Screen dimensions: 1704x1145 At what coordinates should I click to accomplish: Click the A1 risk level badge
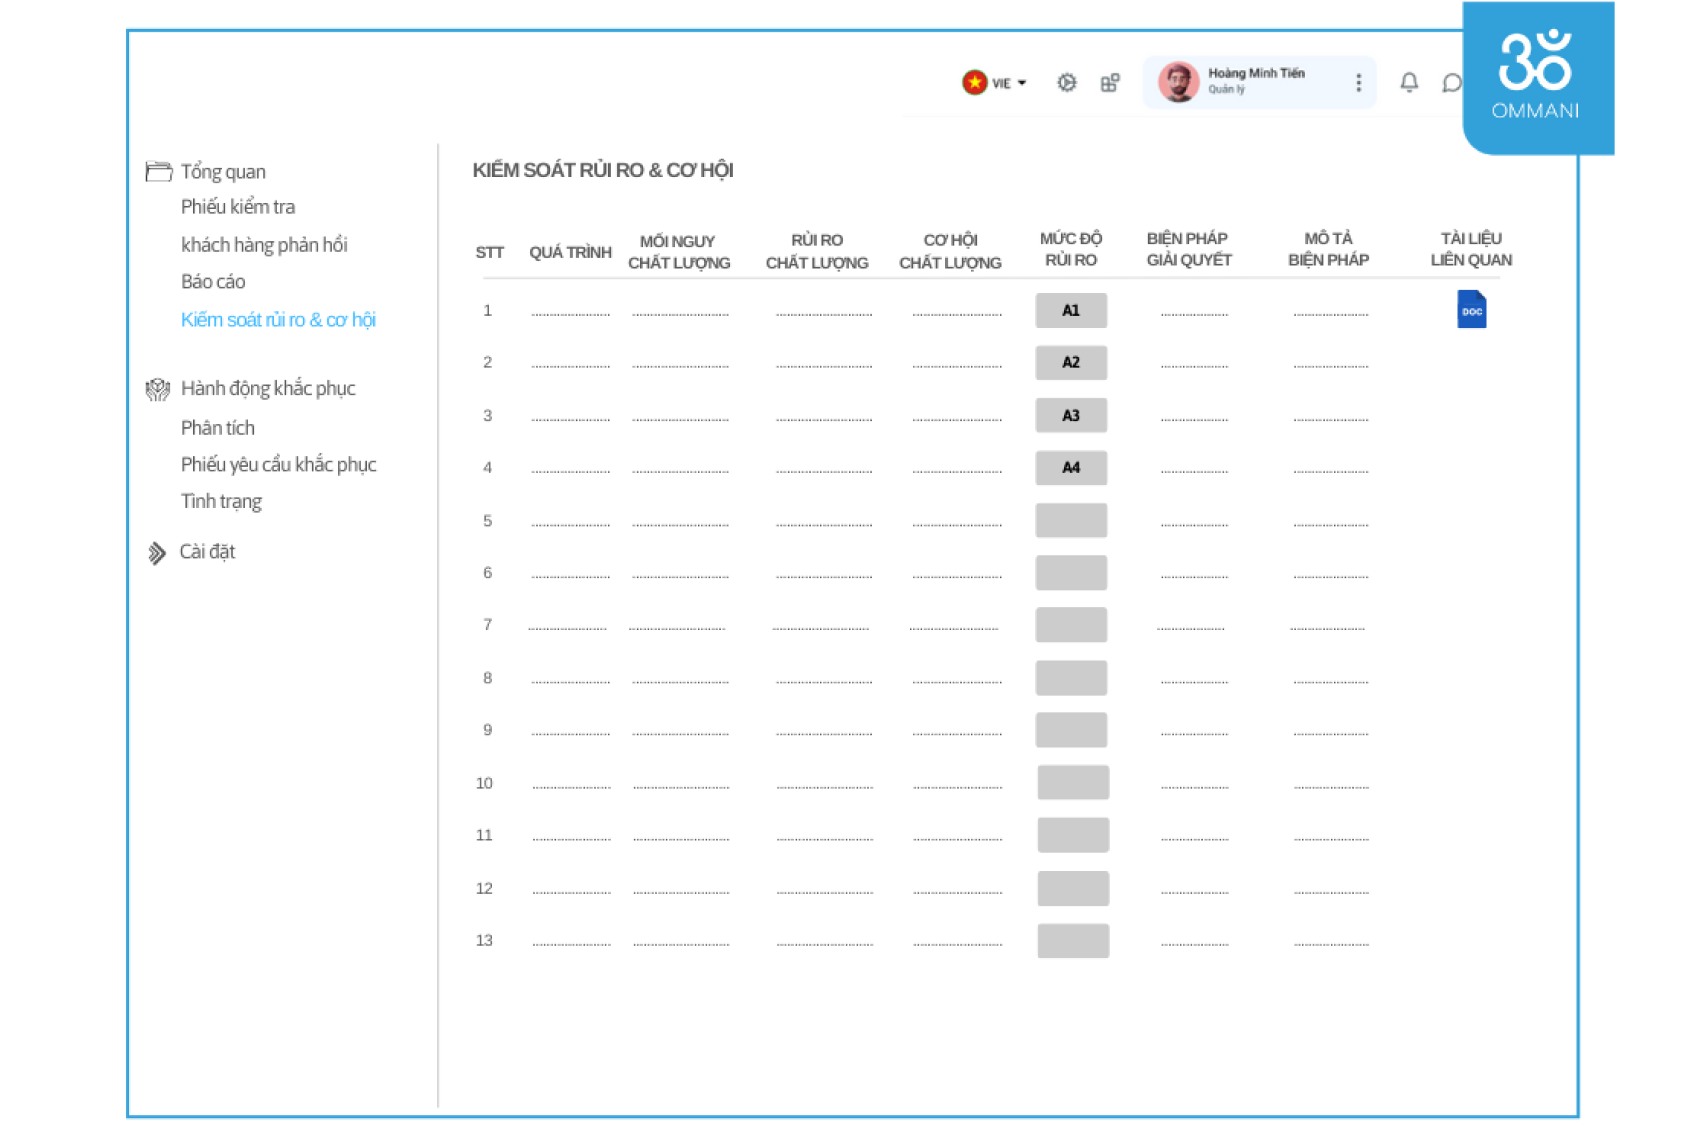point(1071,311)
